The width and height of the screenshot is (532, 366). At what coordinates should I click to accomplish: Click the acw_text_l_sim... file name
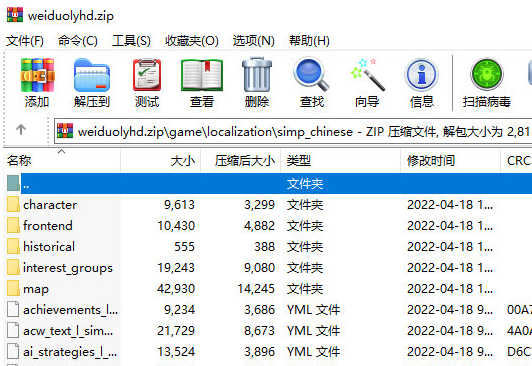click(x=68, y=331)
